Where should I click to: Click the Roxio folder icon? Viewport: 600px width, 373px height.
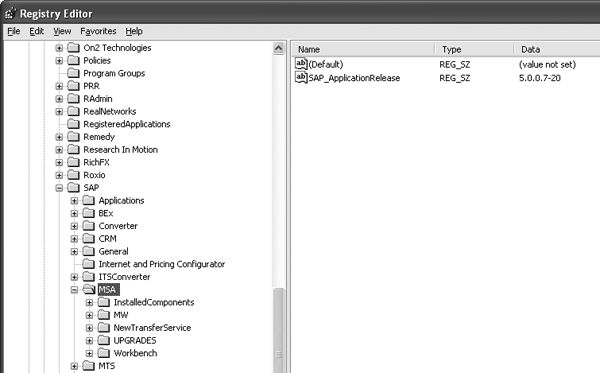73,175
